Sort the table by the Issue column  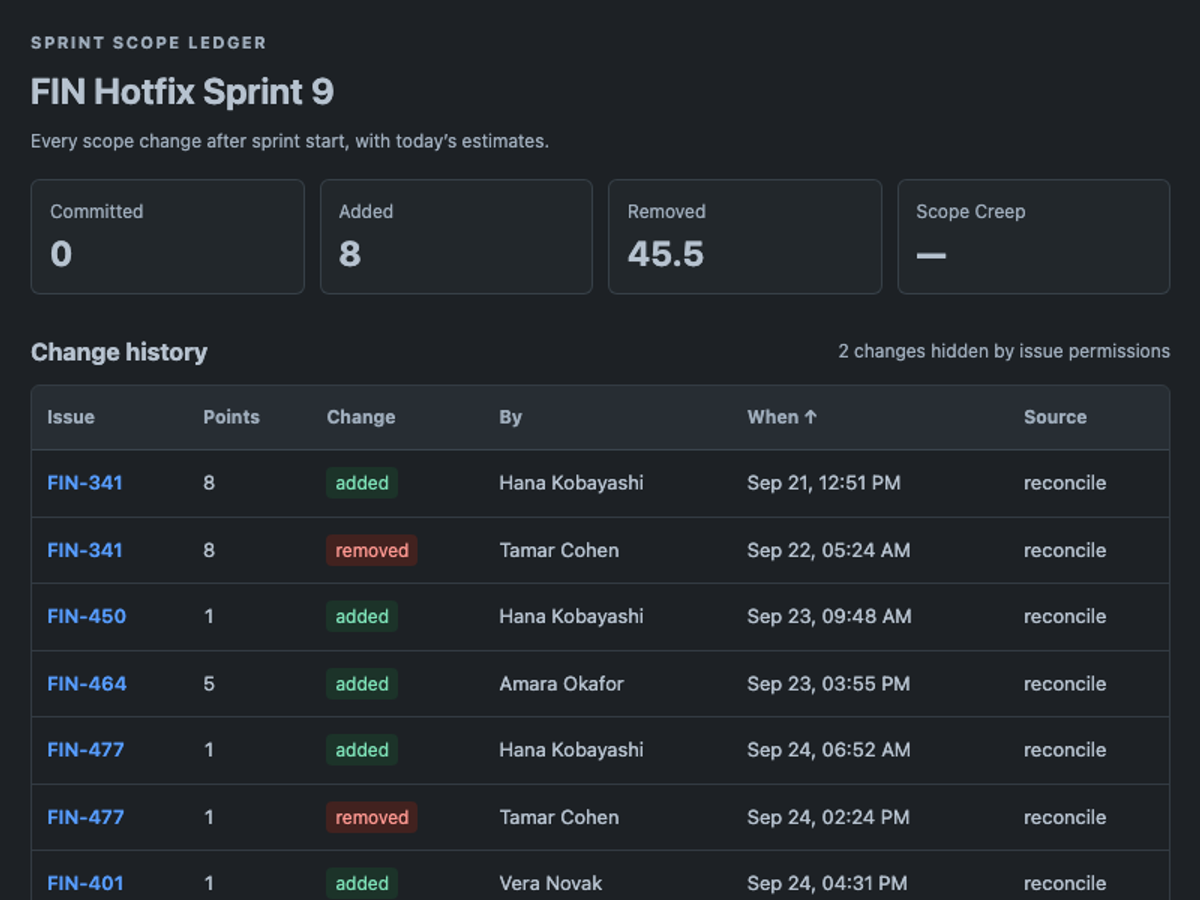[x=71, y=417]
